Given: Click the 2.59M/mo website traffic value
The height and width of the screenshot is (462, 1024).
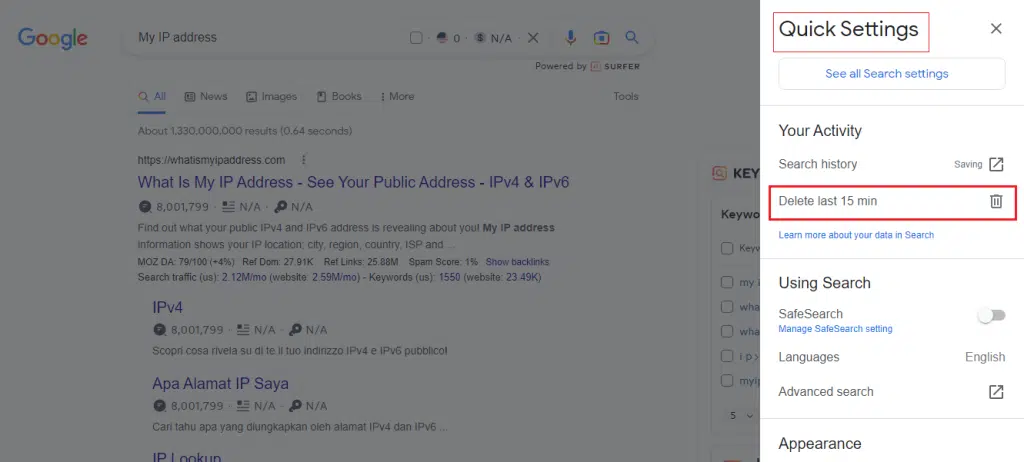Looking at the screenshot, I should pos(334,278).
